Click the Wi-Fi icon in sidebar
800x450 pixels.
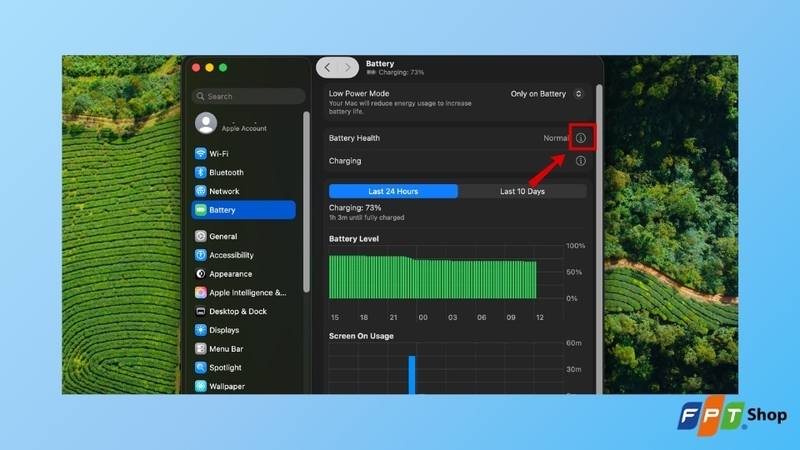point(201,154)
